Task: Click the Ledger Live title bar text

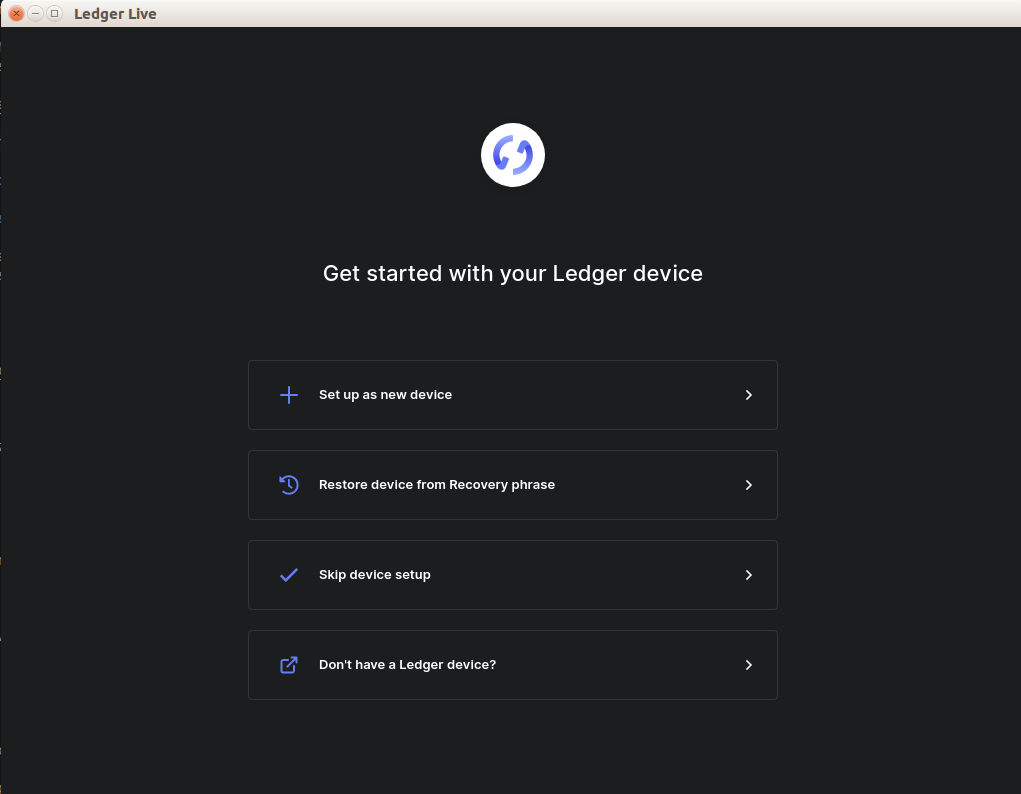Action: pyautogui.click(x=115, y=14)
